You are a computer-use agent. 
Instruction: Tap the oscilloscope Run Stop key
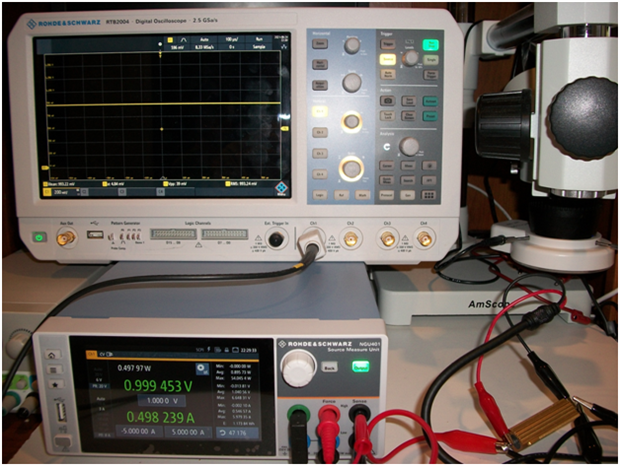[431, 45]
